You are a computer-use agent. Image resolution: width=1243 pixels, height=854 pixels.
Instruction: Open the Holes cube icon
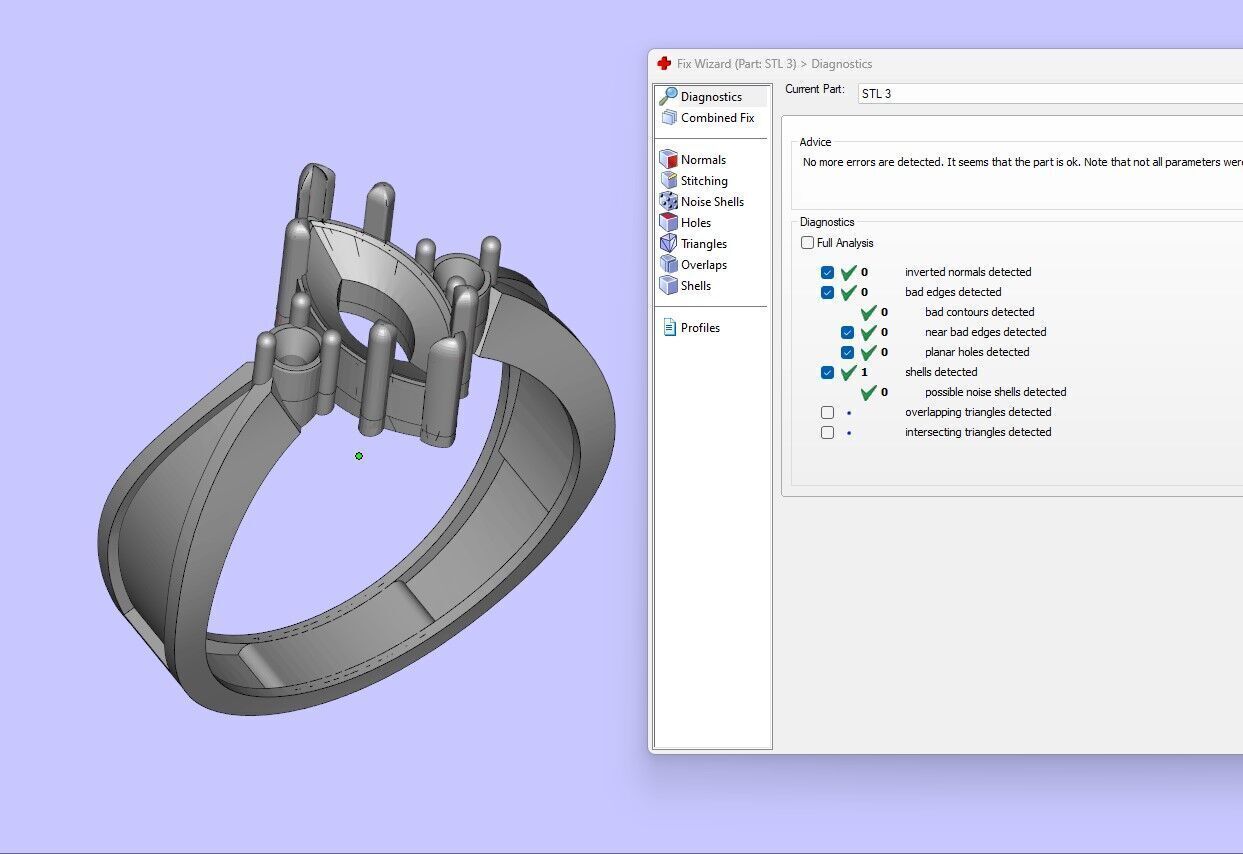pyautogui.click(x=668, y=223)
